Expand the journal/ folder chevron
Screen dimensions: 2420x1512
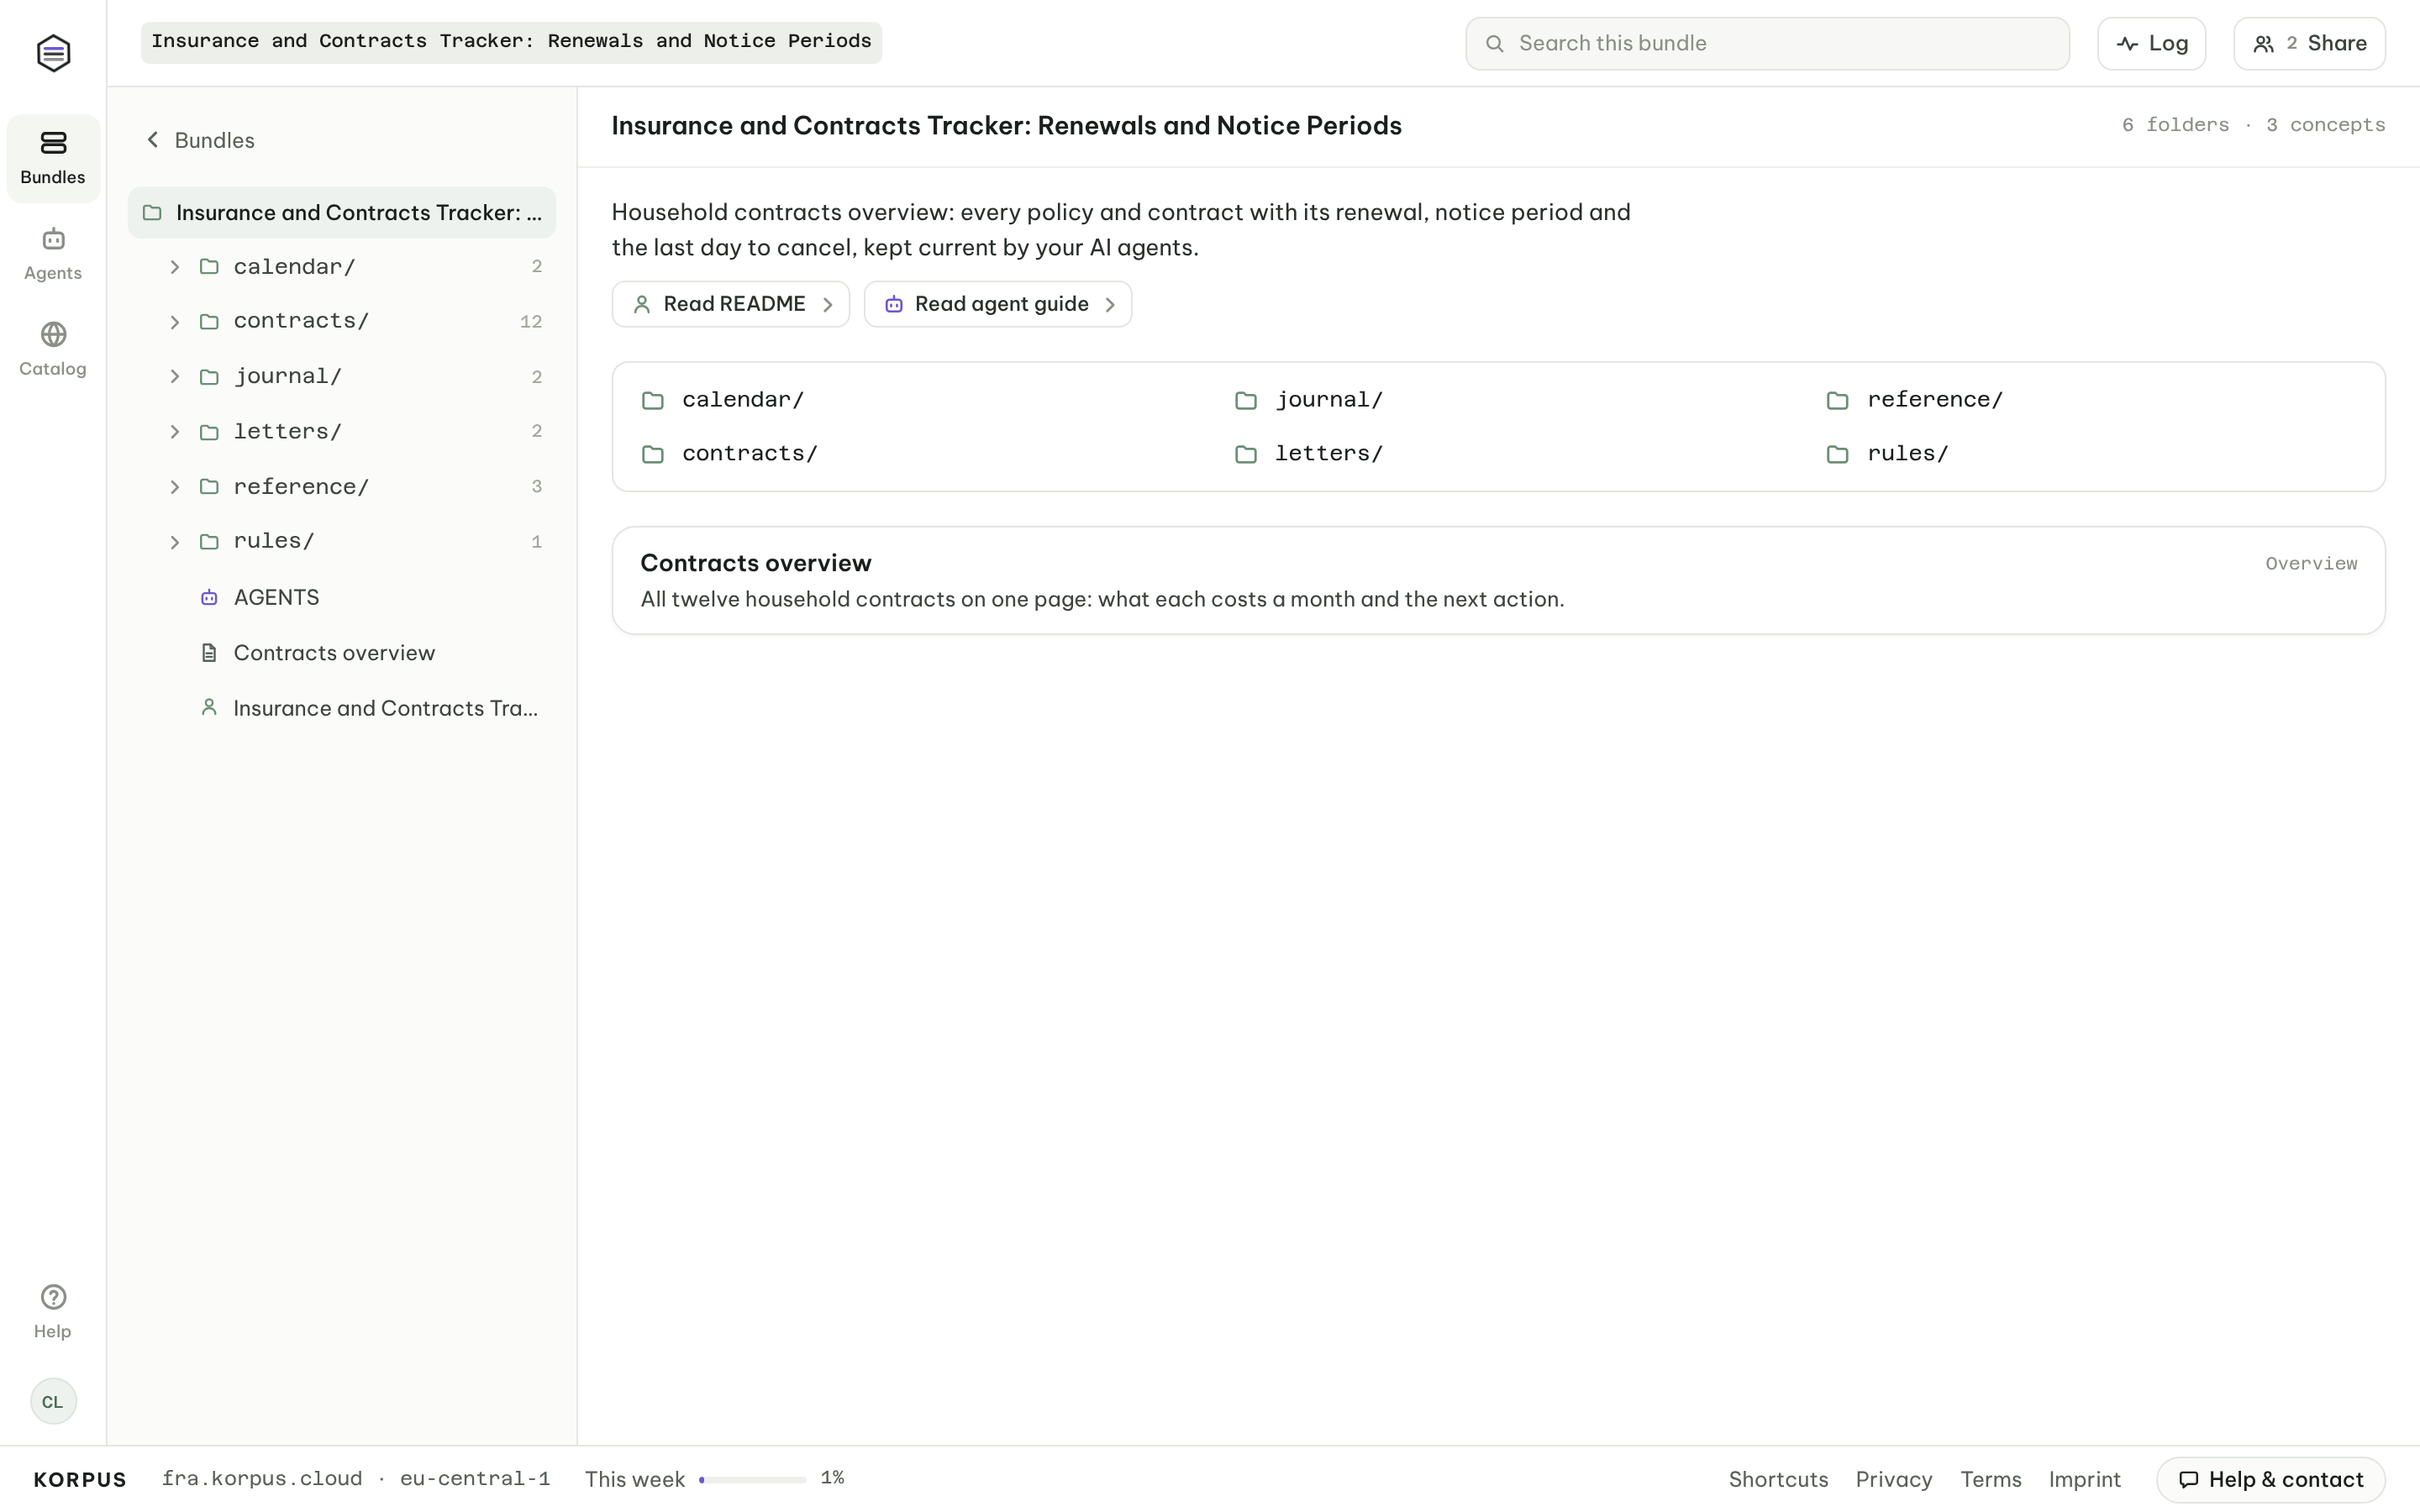tap(175, 376)
